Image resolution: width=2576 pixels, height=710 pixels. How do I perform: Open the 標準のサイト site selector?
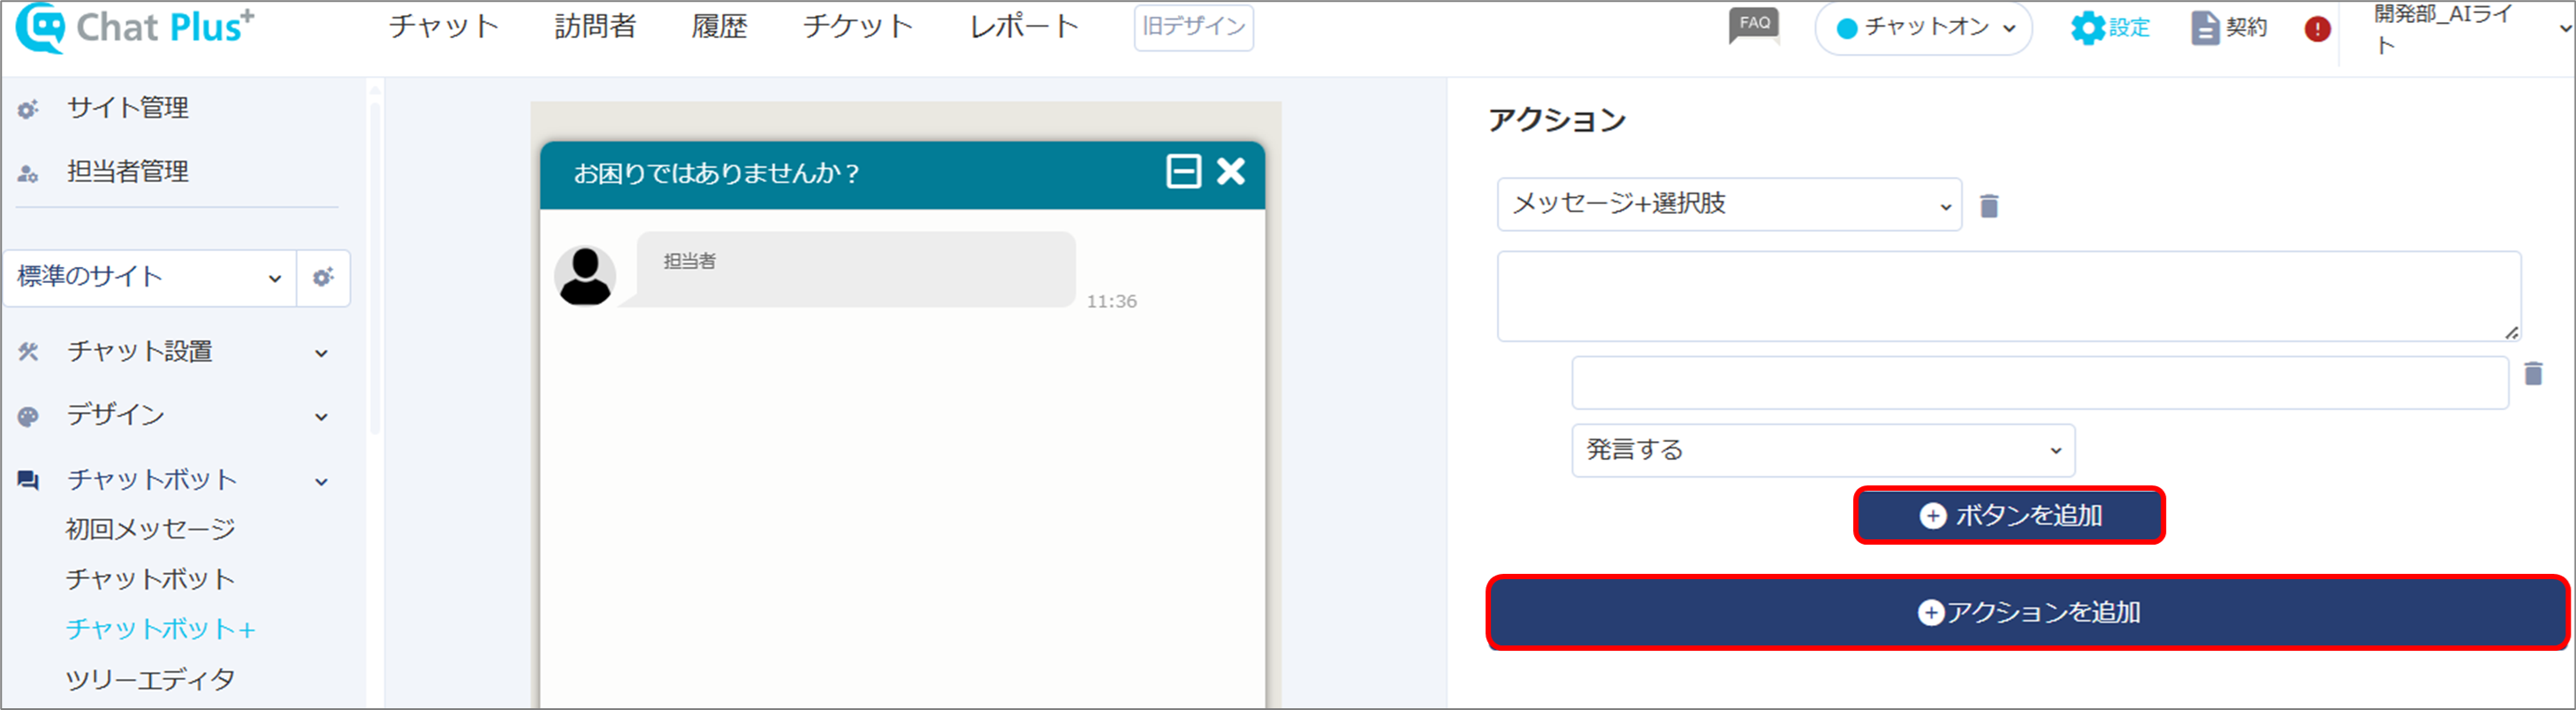tap(149, 277)
